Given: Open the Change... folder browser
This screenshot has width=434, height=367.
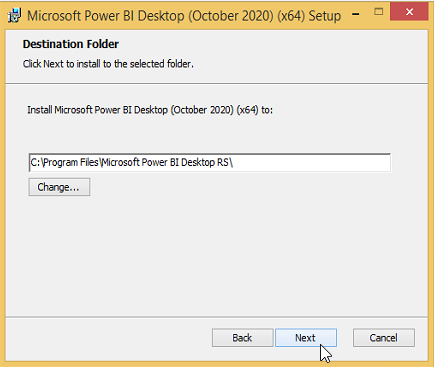Looking at the screenshot, I should point(59,187).
